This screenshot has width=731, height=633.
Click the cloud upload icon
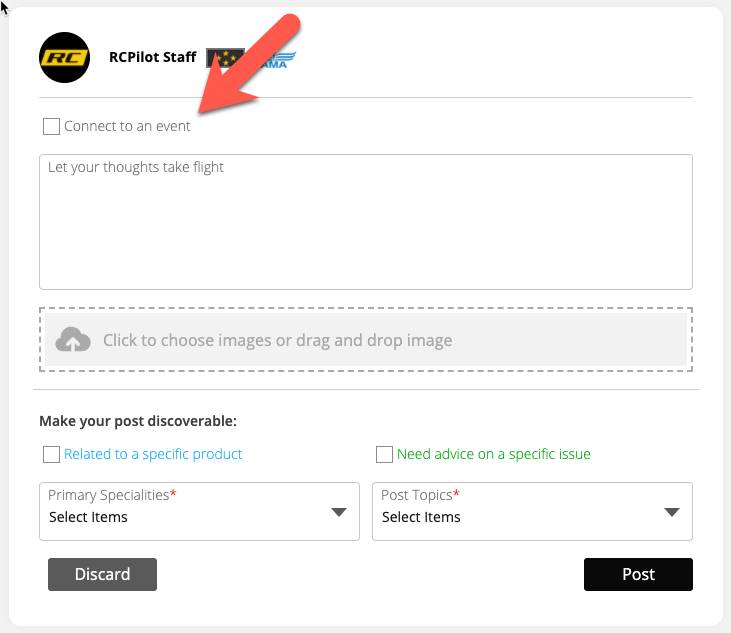tap(73, 341)
